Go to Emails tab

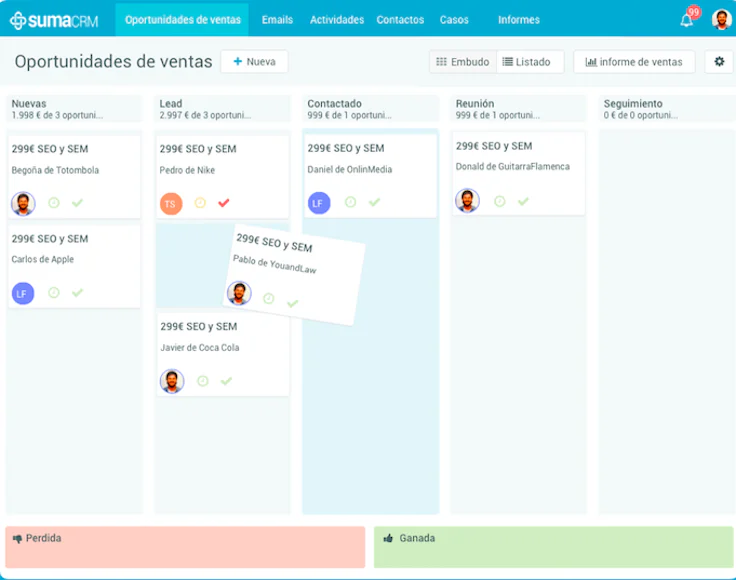[x=277, y=20]
